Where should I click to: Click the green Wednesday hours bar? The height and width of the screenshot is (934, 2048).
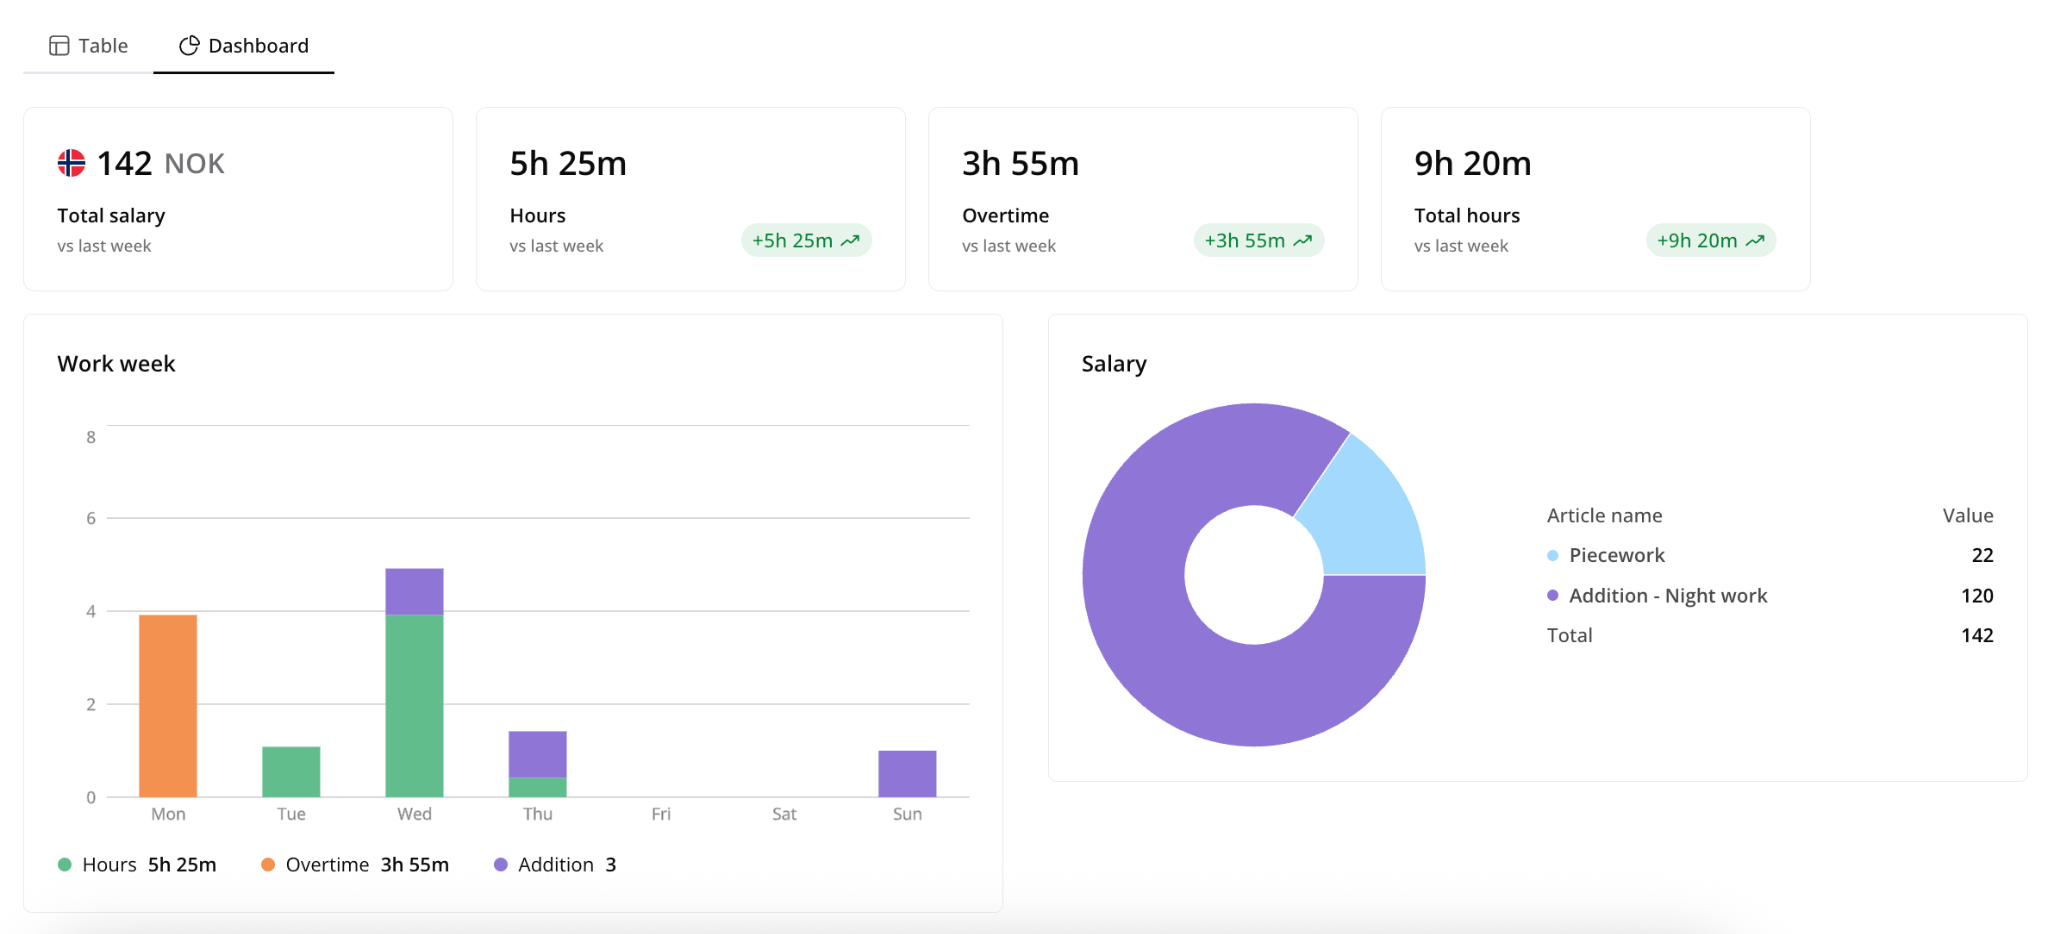click(414, 706)
